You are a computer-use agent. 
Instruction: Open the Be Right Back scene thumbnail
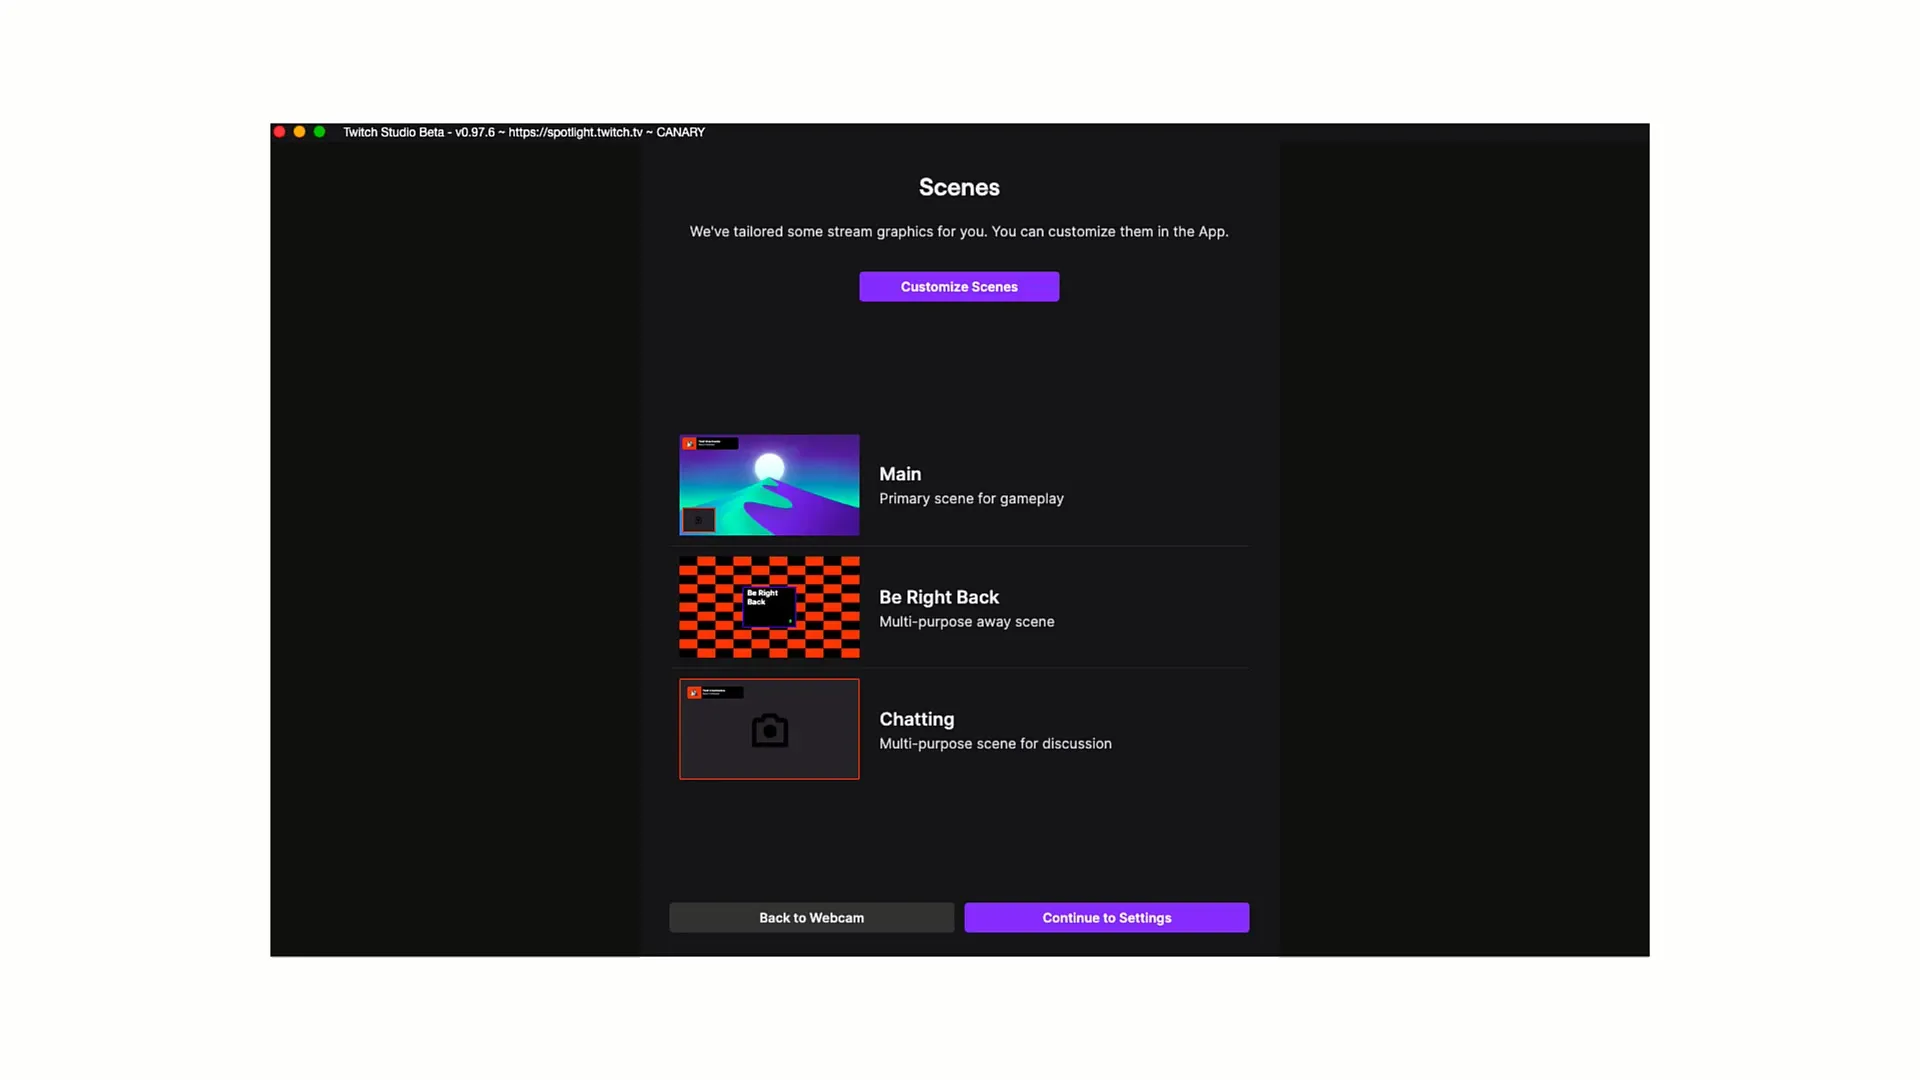[769, 607]
